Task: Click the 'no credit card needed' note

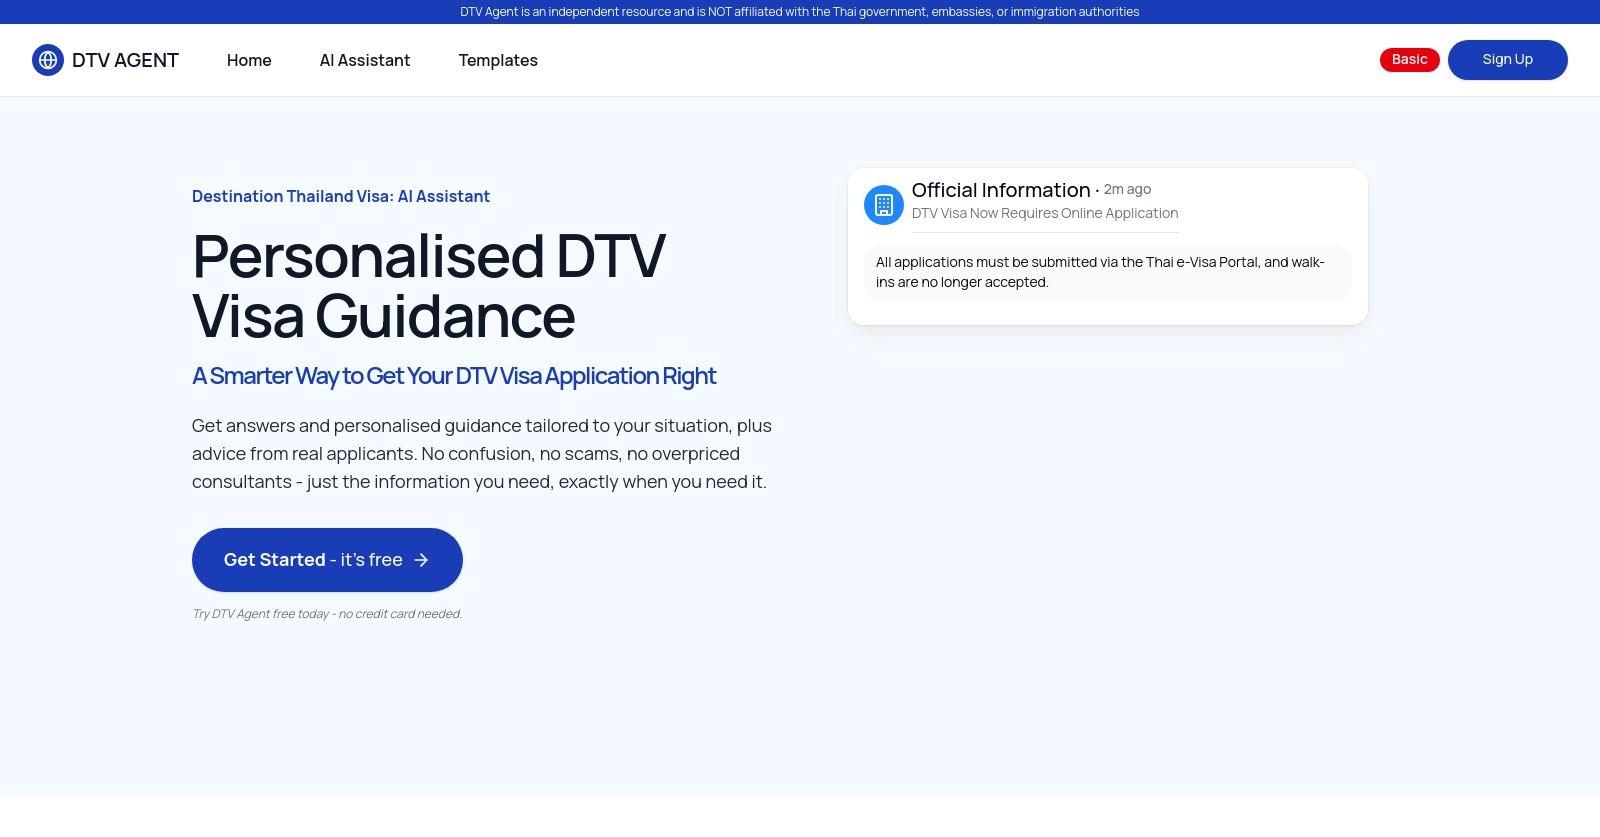Action: point(327,614)
